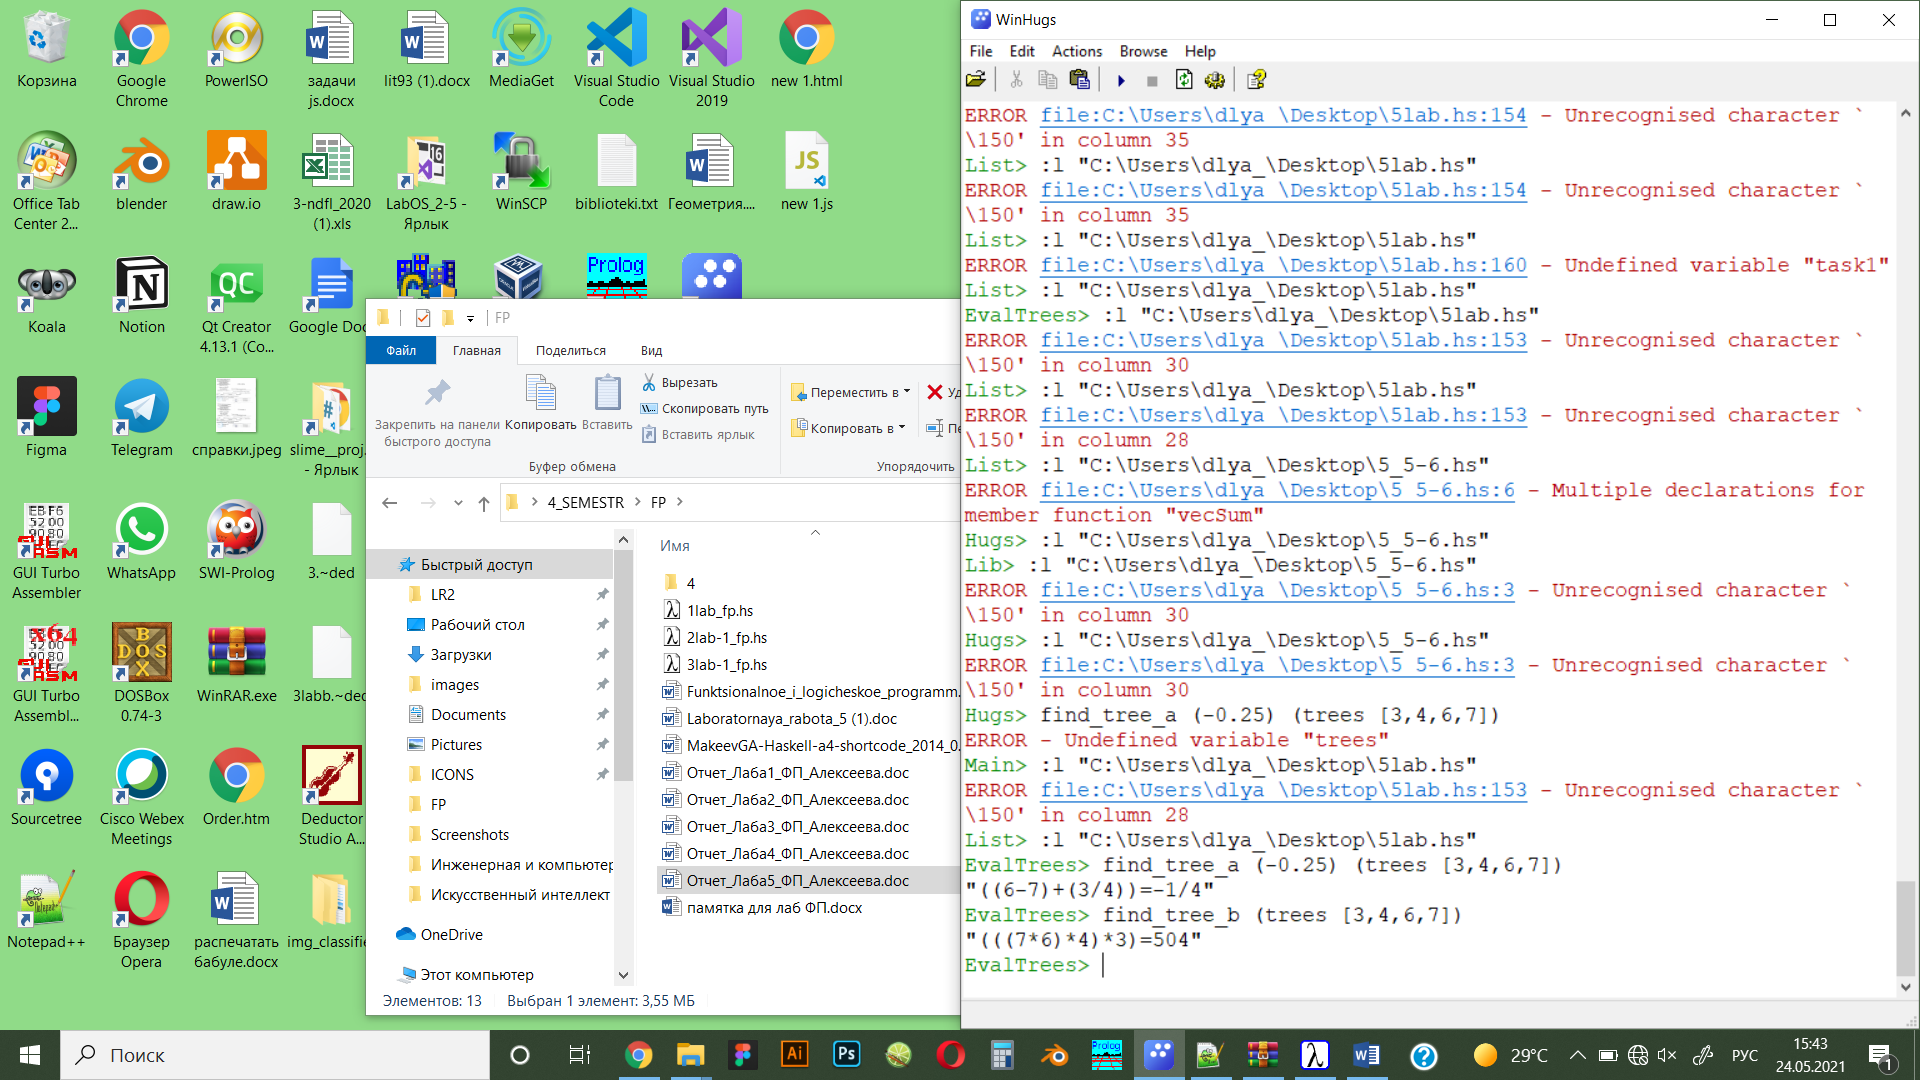Click the EvalTrees> prompt input line

tap(1428, 965)
